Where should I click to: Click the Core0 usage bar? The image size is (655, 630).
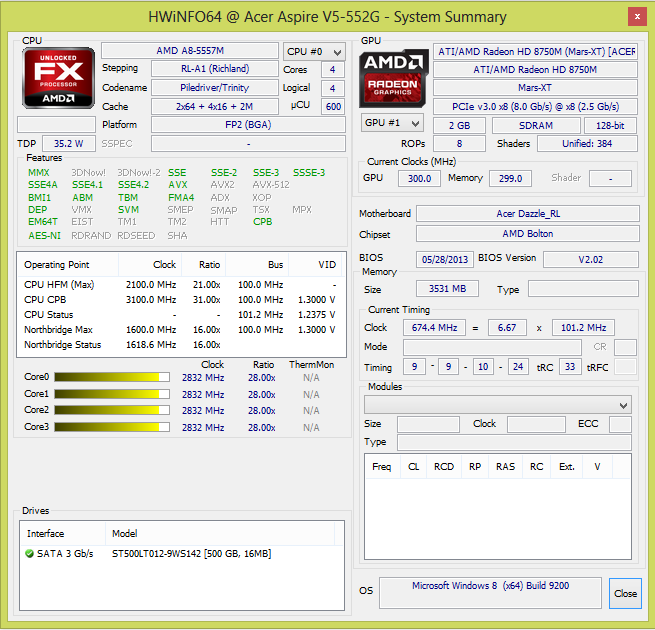112,377
